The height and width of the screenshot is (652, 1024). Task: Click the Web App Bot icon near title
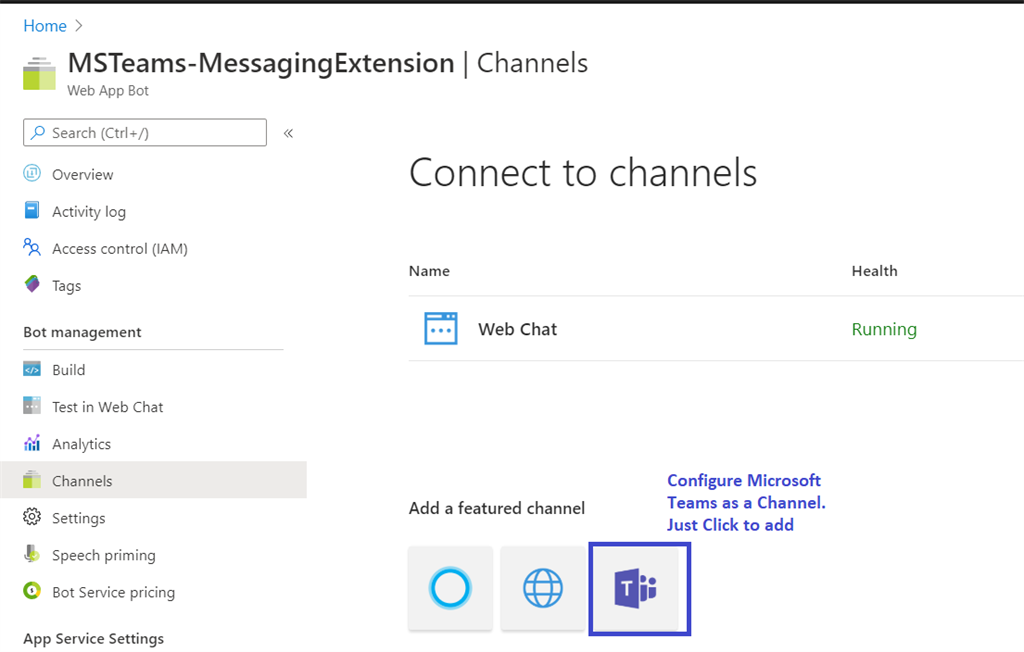pyautogui.click(x=38, y=72)
